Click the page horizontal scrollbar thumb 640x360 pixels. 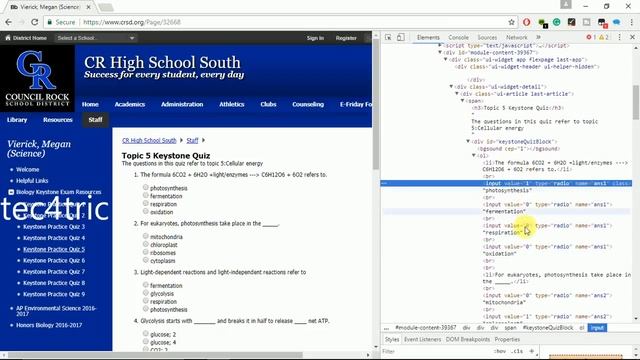pyautogui.click(x=155, y=355)
